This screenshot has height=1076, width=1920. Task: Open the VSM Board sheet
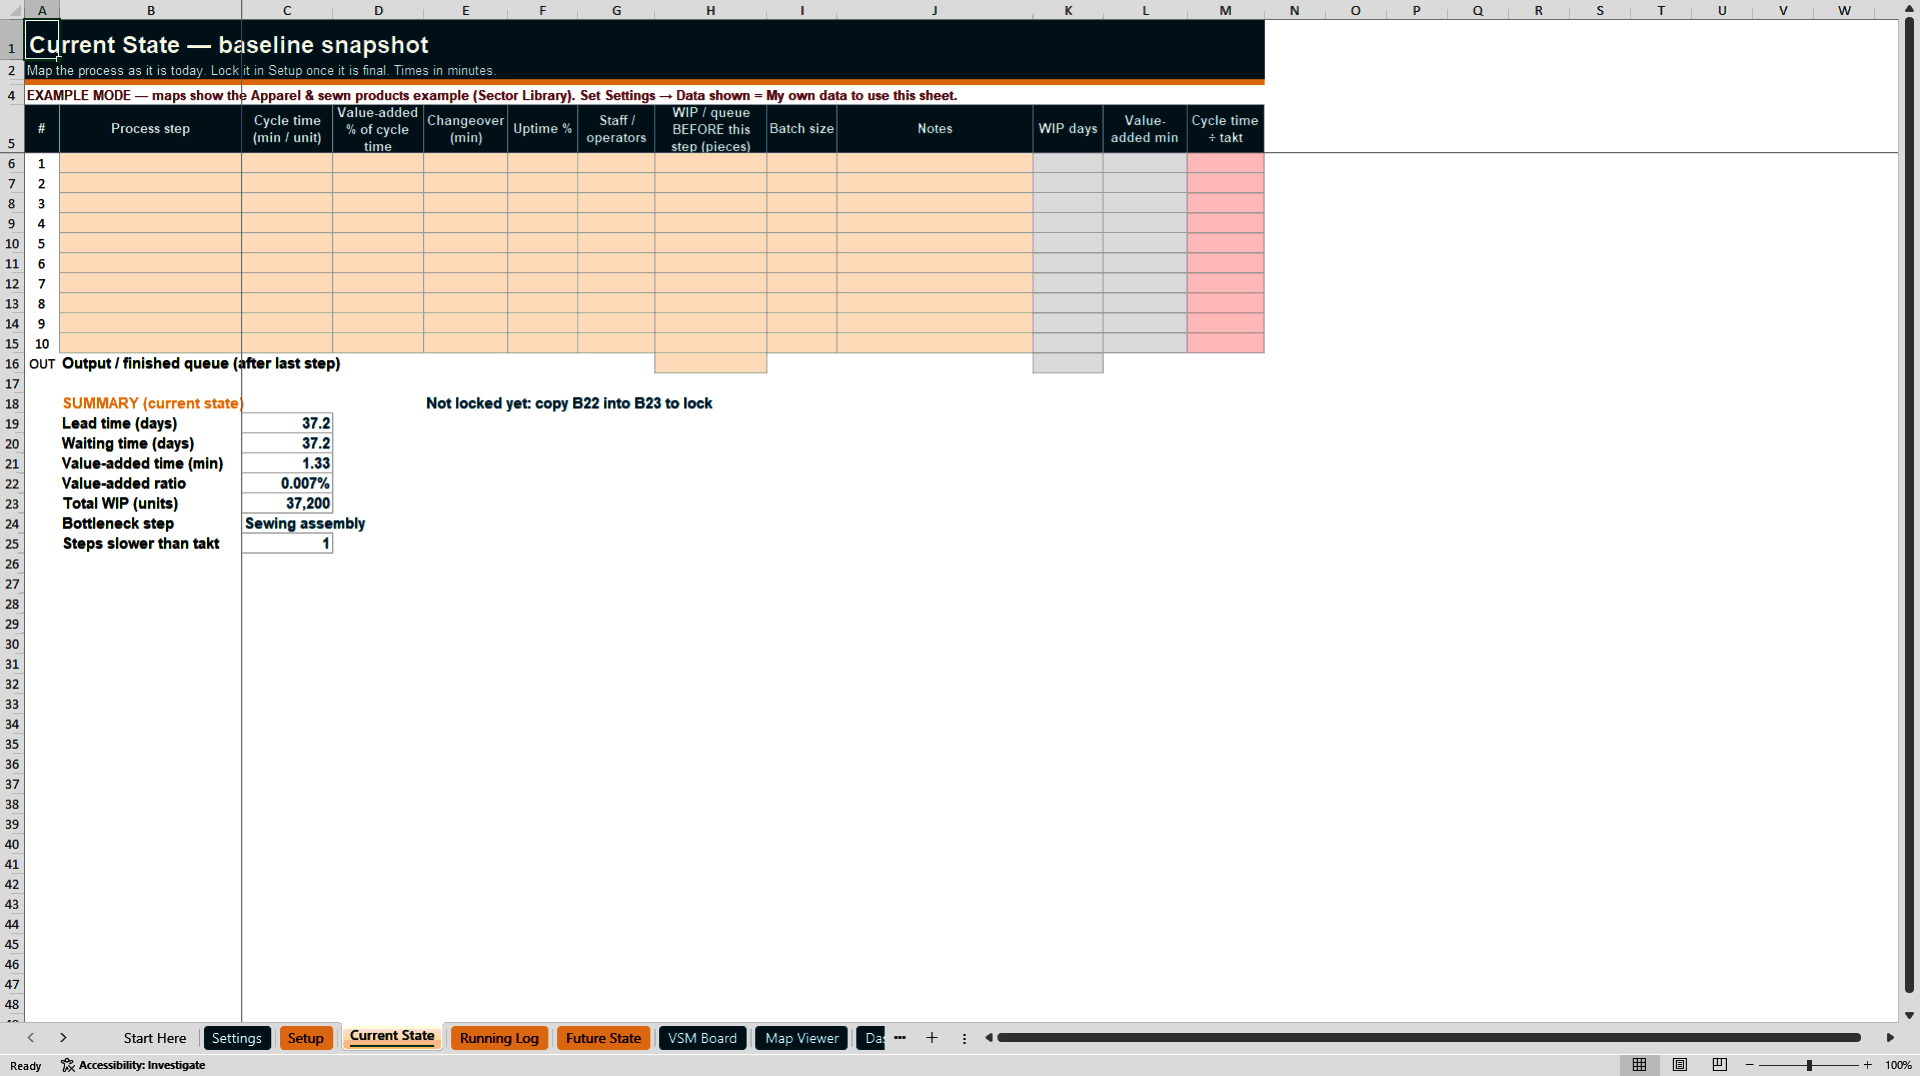702,1038
